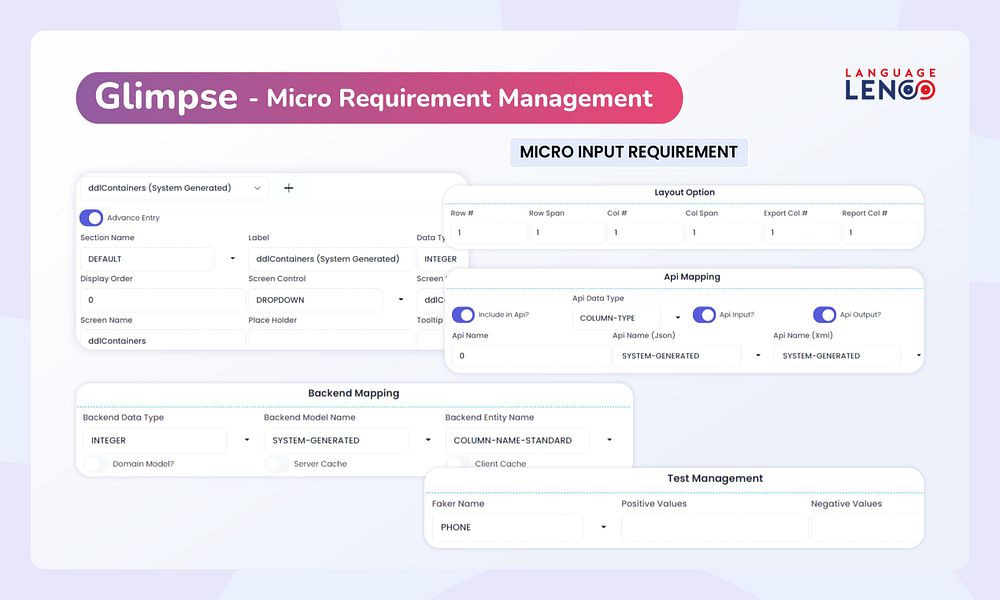Image resolution: width=1000 pixels, height=600 pixels.
Task: Click the Test Management panel heading
Action: 715,478
